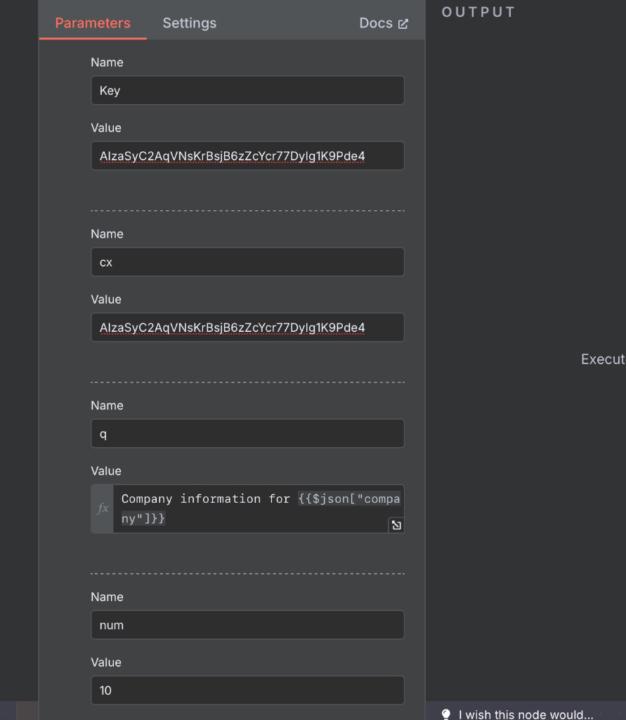626x720 pixels.
Task: Focus the Name field containing "num"
Action: coord(247,625)
